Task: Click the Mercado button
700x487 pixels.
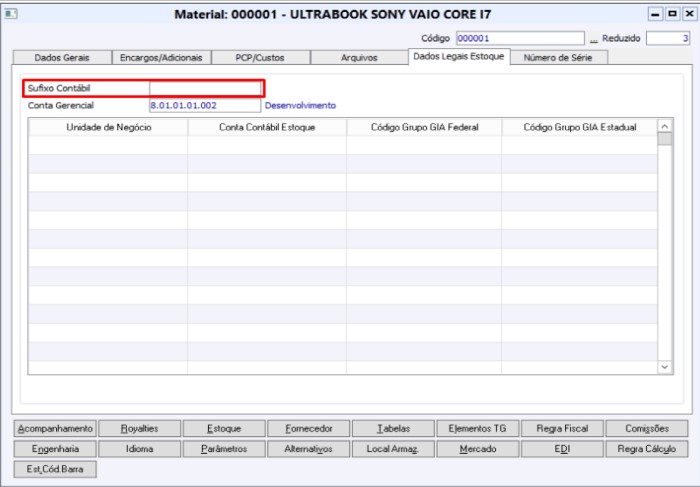Action: coord(478,449)
